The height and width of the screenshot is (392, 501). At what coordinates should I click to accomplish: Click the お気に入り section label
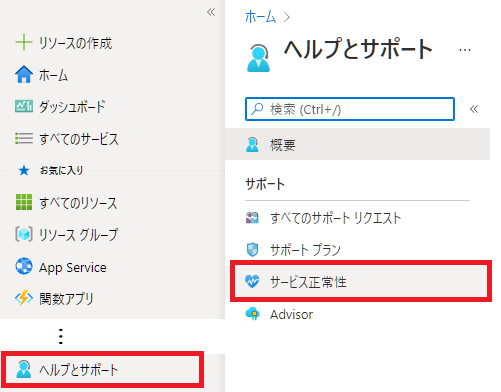point(61,170)
